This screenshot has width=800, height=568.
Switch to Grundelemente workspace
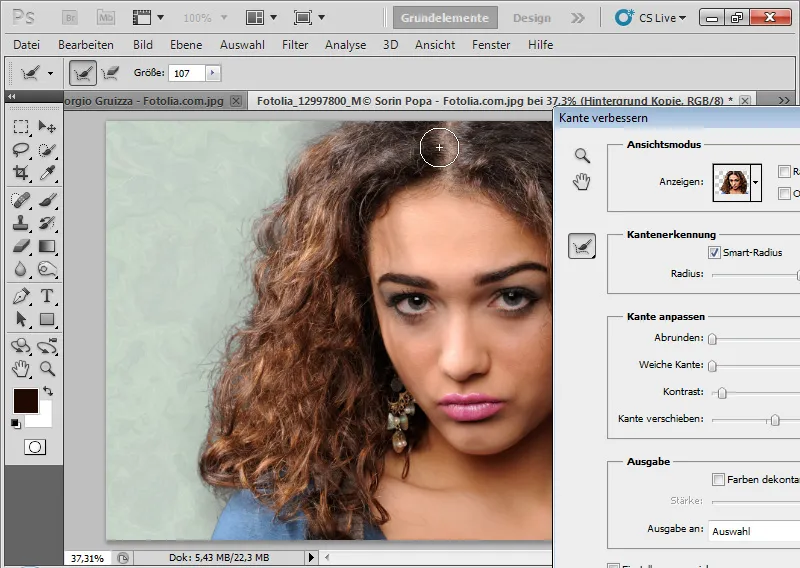[x=445, y=18]
